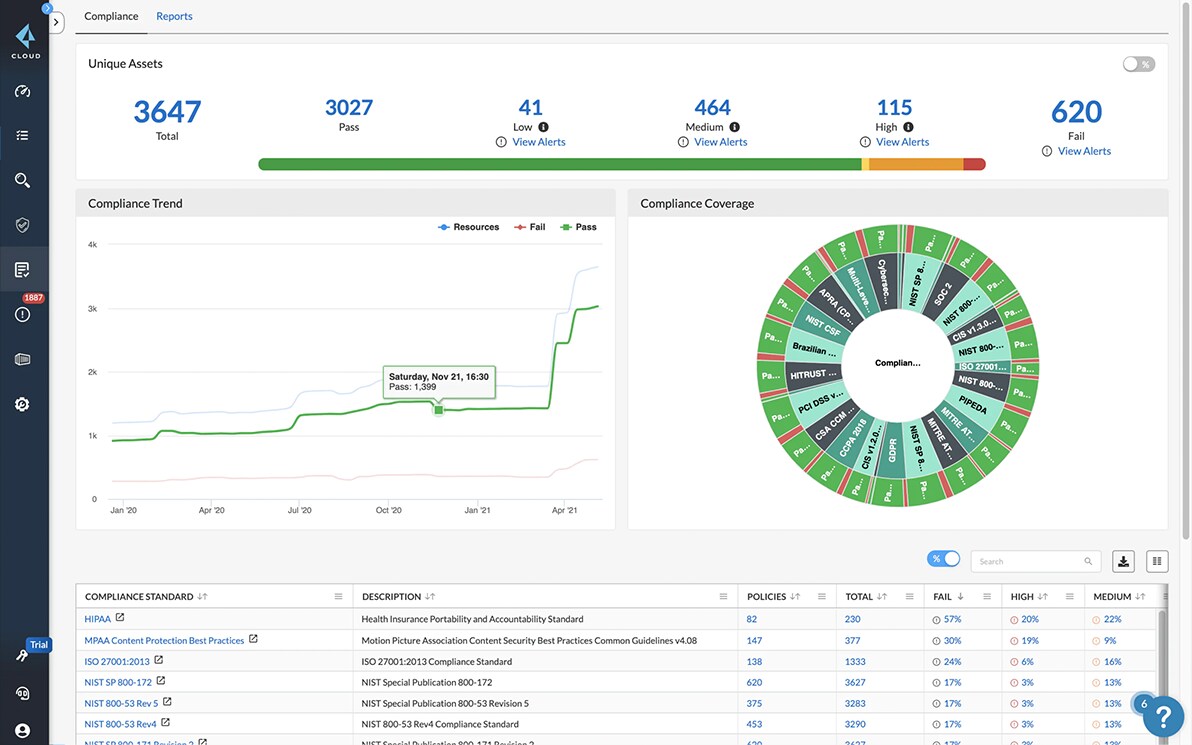Open the column chooser icon beside download

tap(1156, 561)
